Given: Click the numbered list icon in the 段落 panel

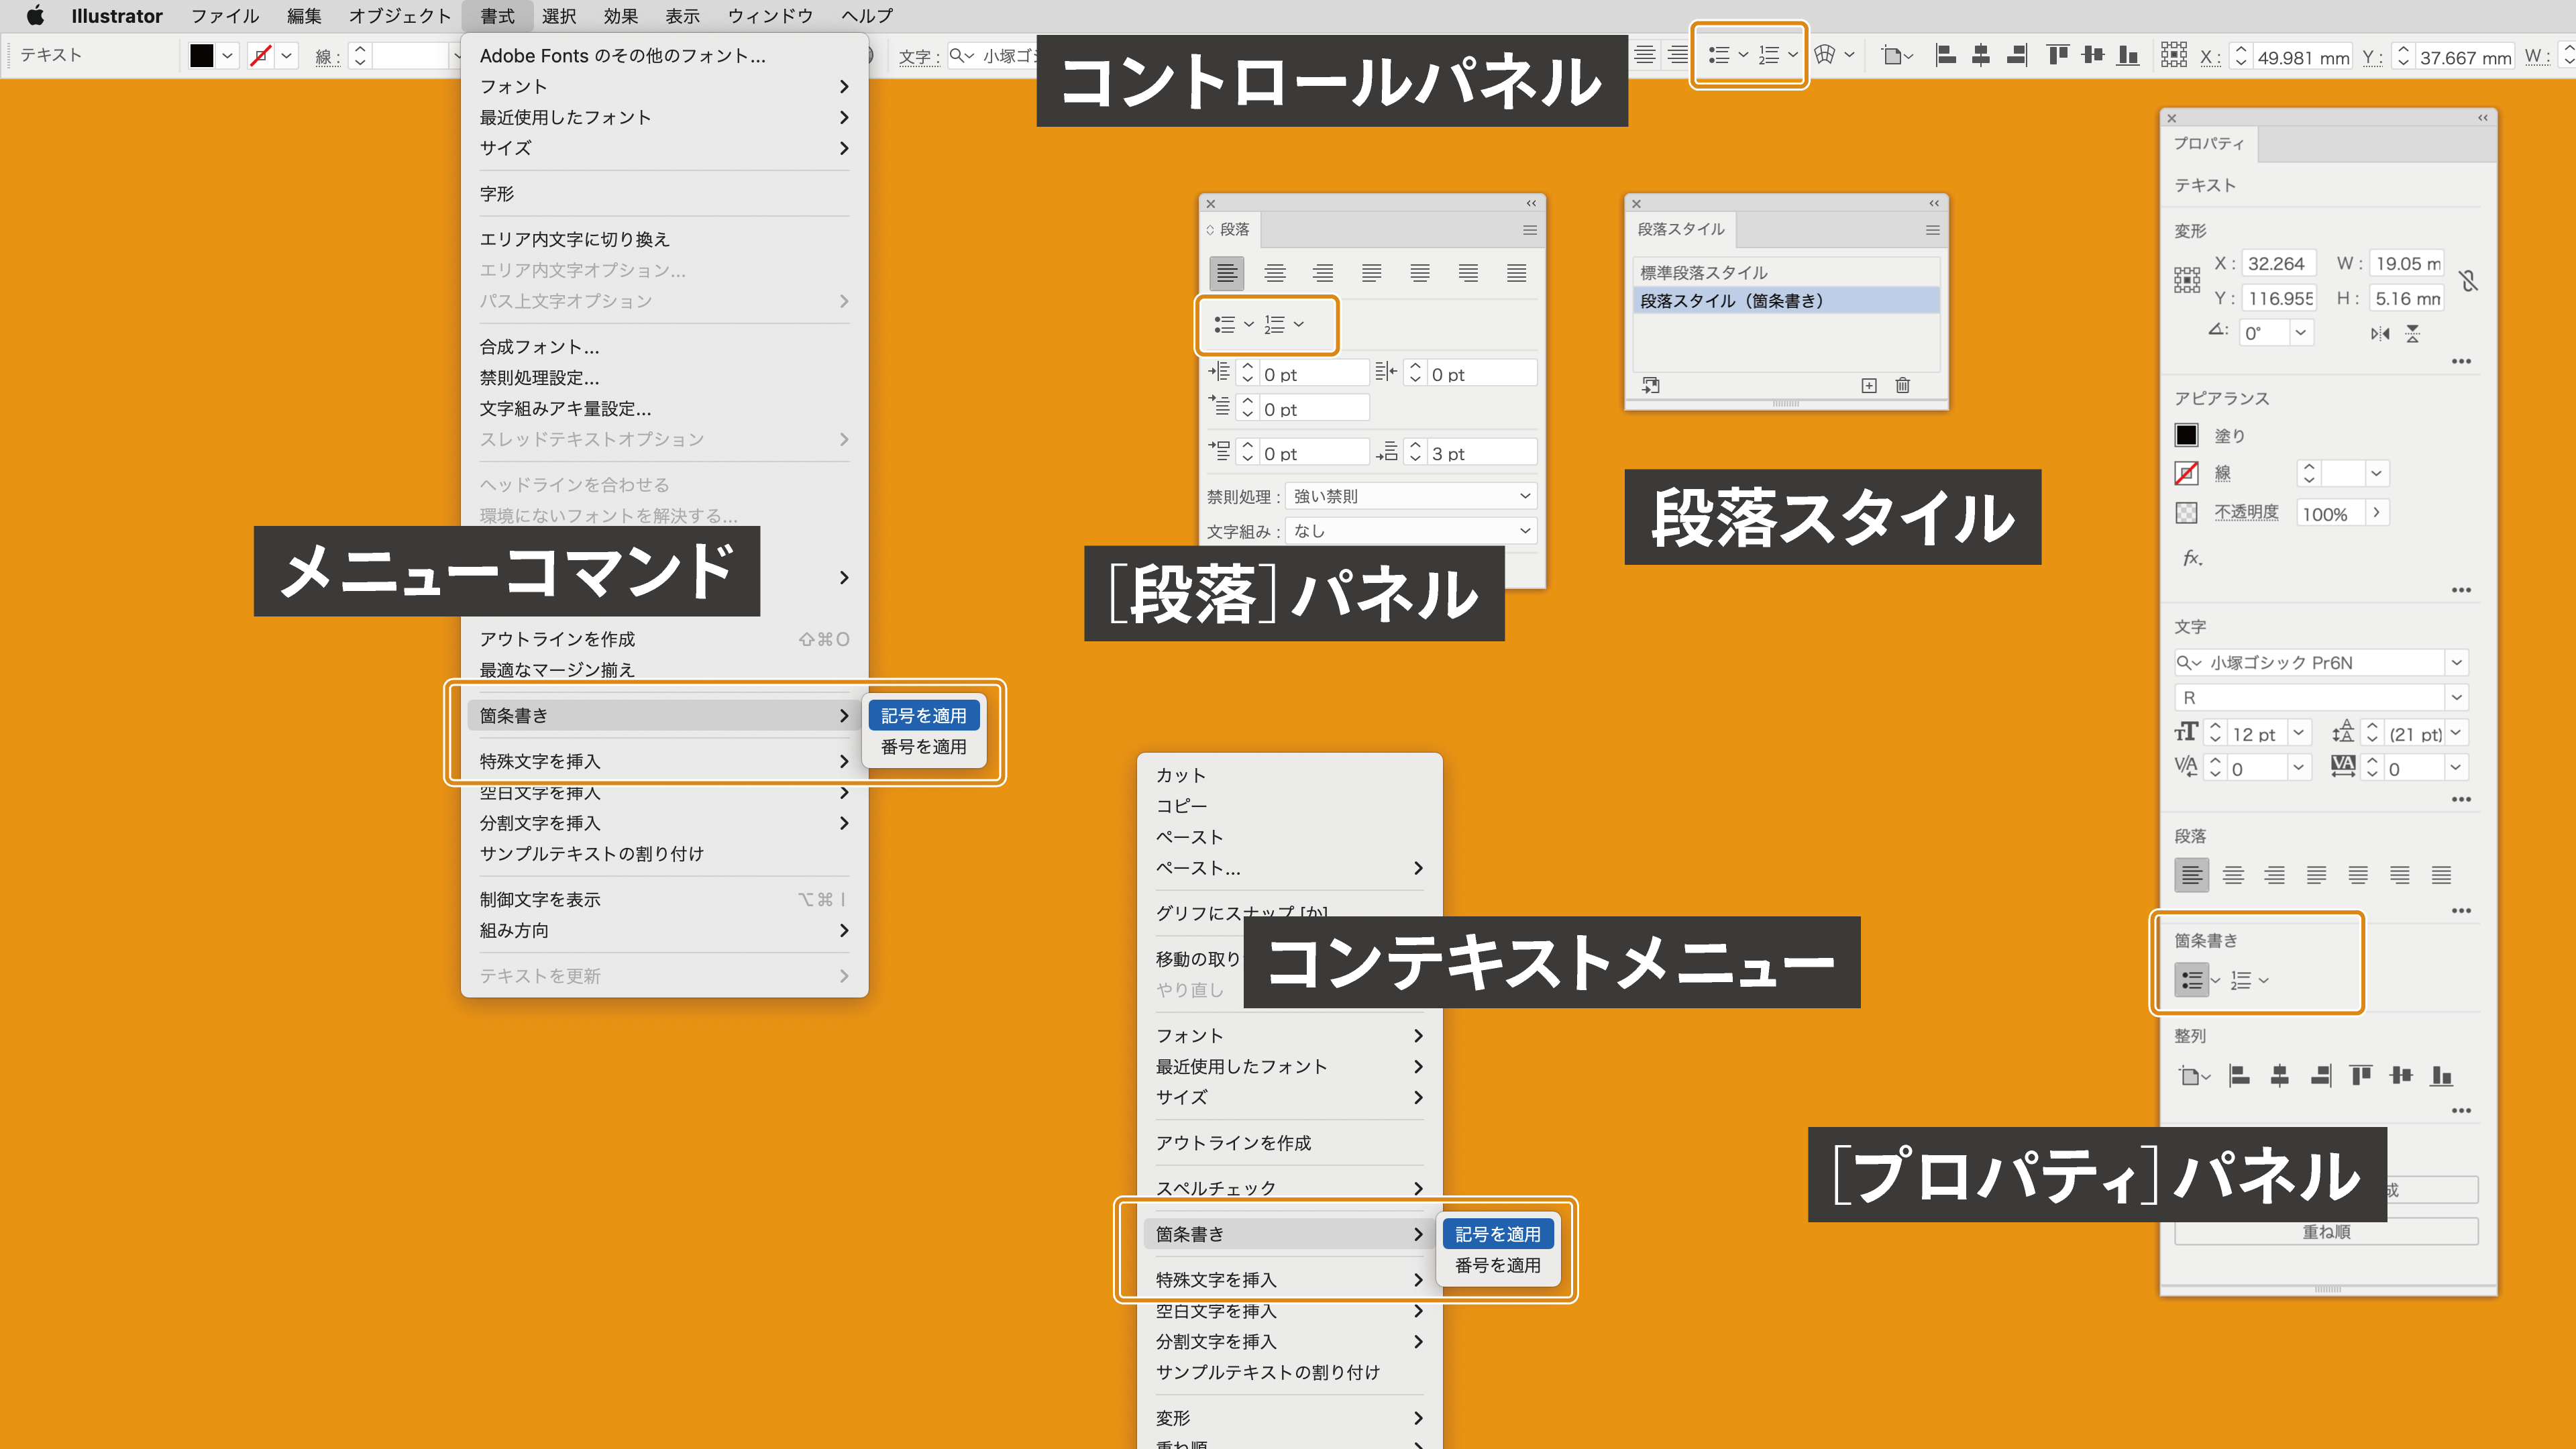Looking at the screenshot, I should pyautogui.click(x=1275, y=324).
